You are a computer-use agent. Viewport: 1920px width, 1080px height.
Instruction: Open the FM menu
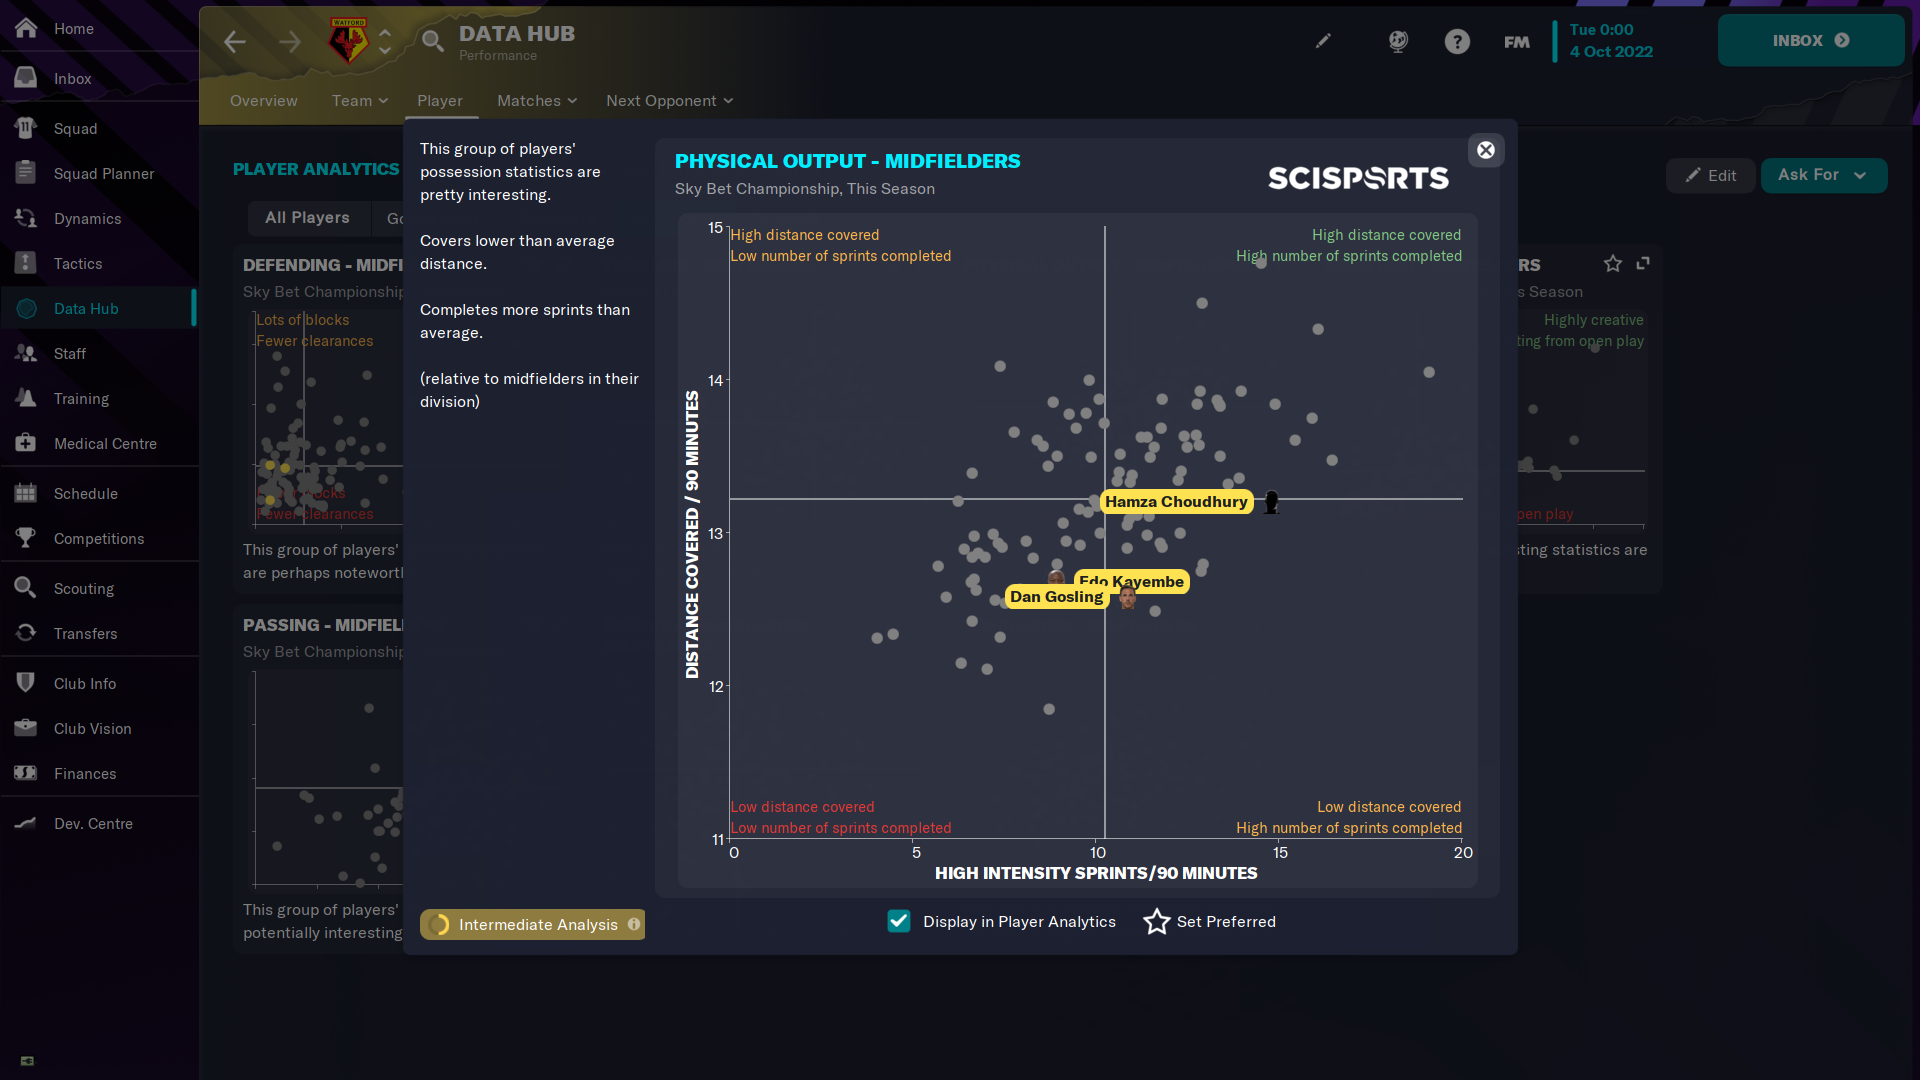click(x=1516, y=41)
